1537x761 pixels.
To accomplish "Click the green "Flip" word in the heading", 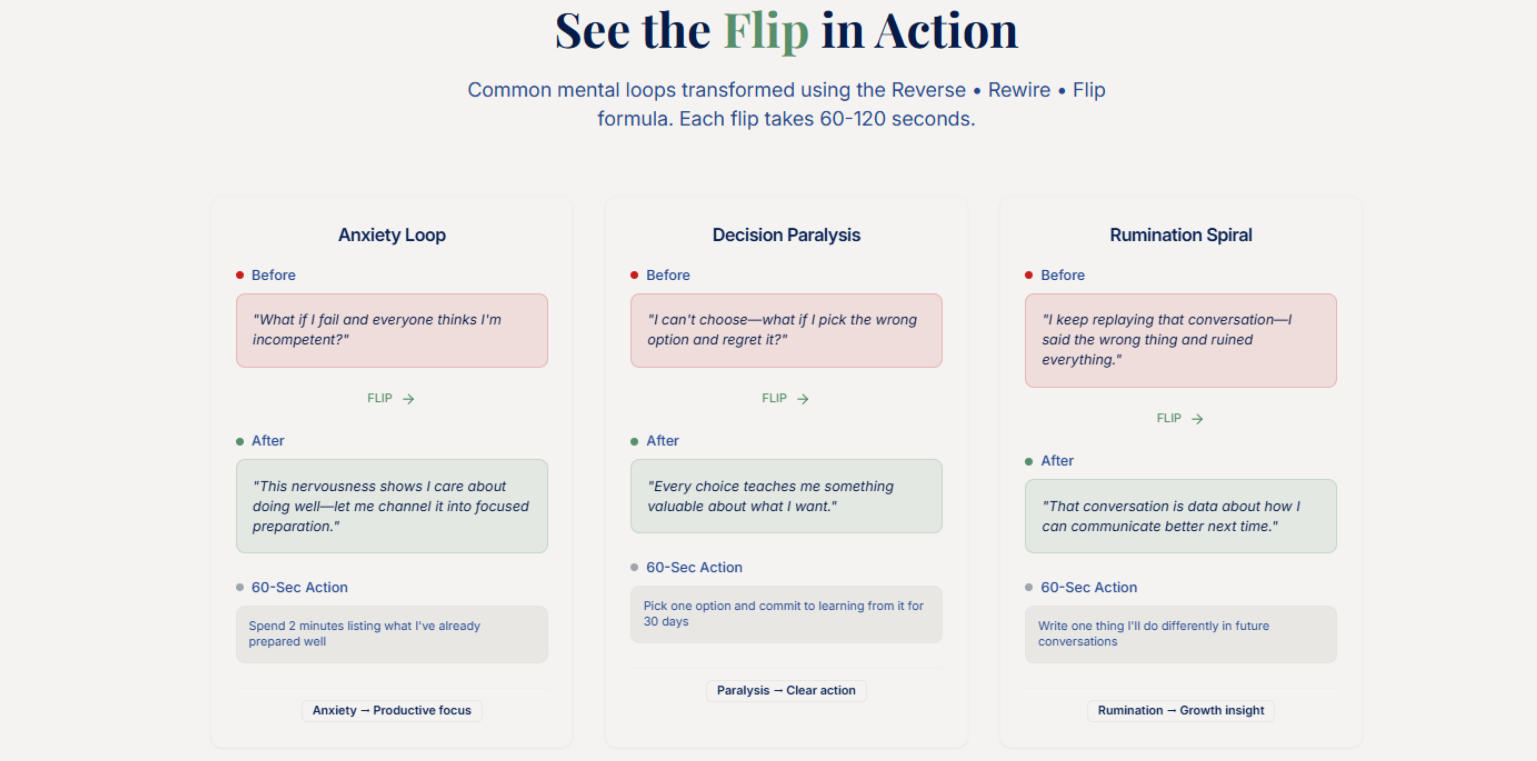I will tap(766, 31).
